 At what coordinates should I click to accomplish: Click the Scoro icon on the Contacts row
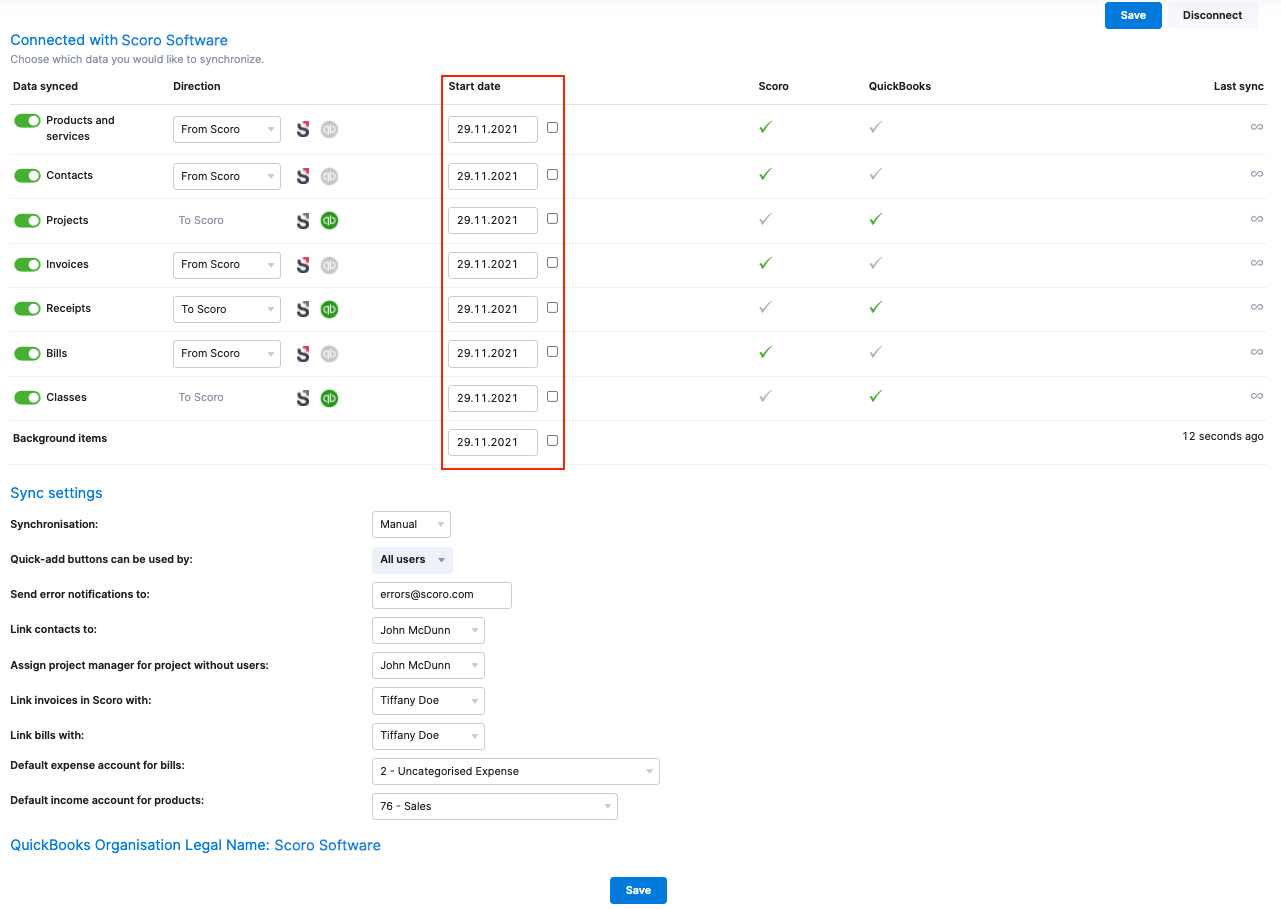pyautogui.click(x=303, y=176)
